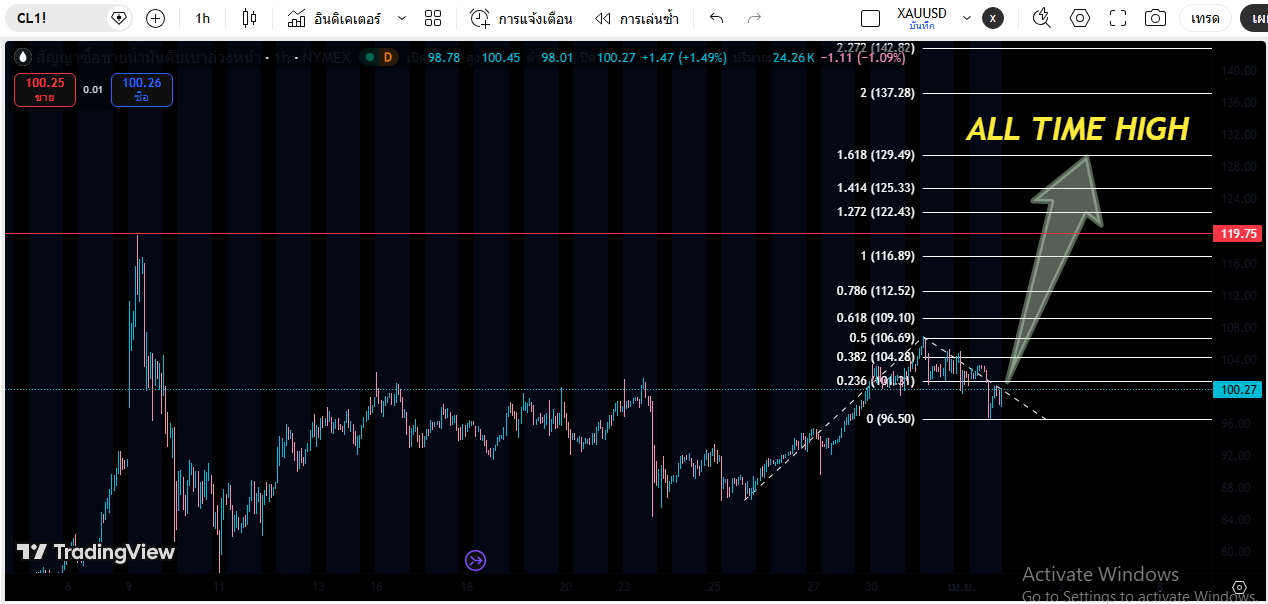Screen dimensions: 1268x604
Task: Click the oil drop symbol logo
Action: click(22, 57)
